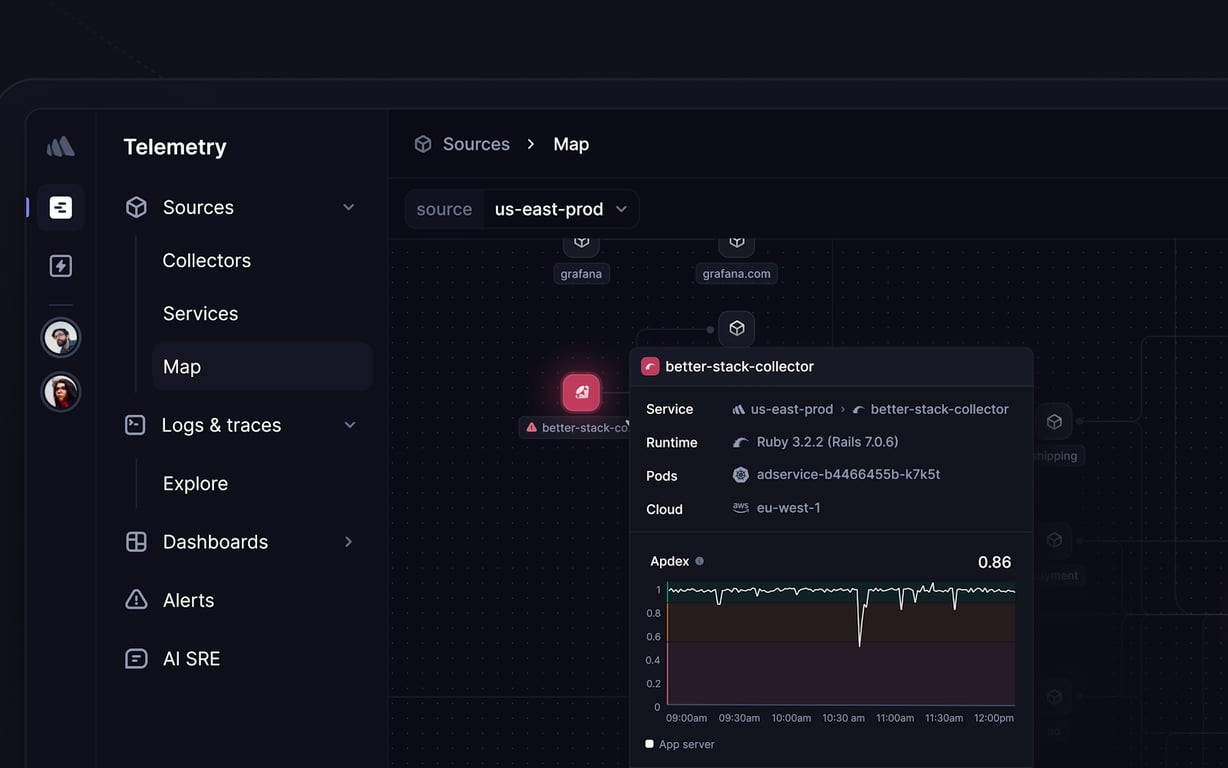Image resolution: width=1228 pixels, height=768 pixels.
Task: Click the grafana.com node label
Action: tap(737, 272)
